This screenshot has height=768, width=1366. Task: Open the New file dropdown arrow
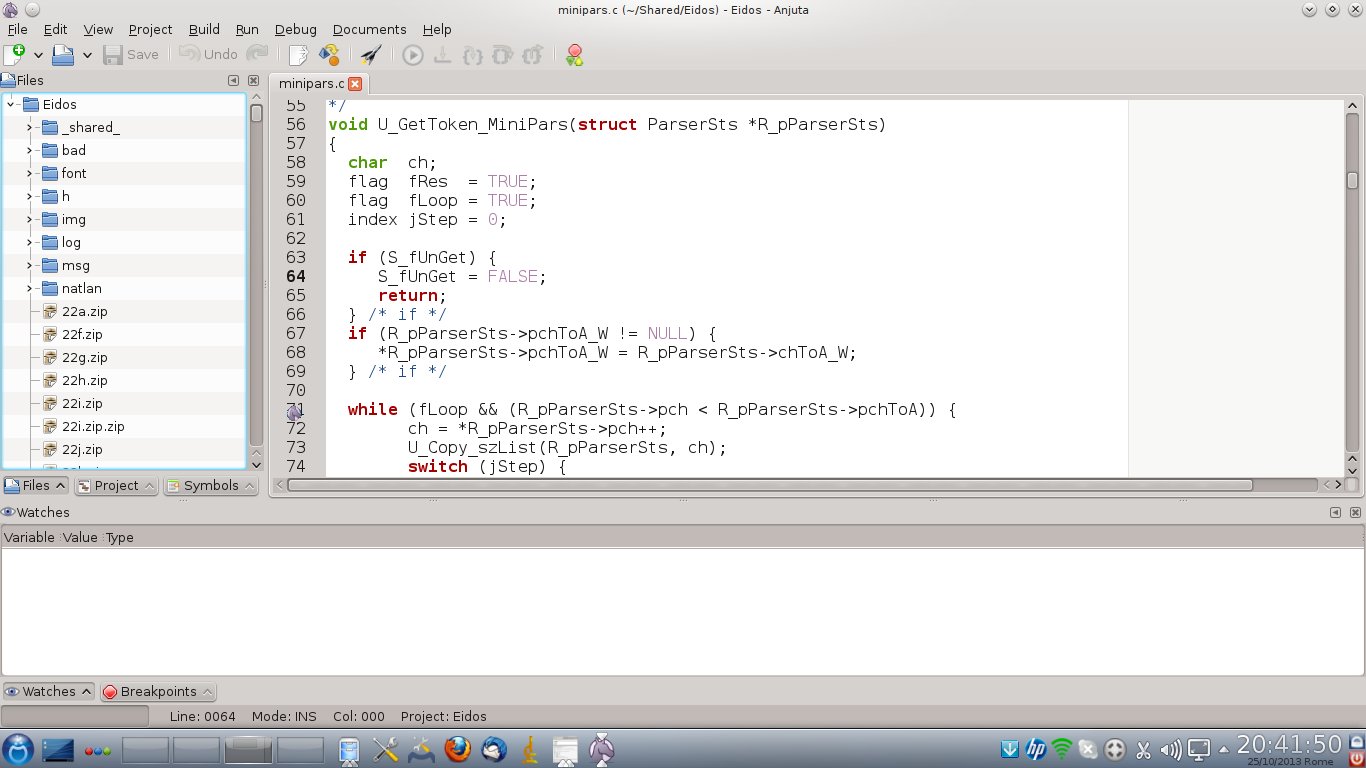click(38, 55)
